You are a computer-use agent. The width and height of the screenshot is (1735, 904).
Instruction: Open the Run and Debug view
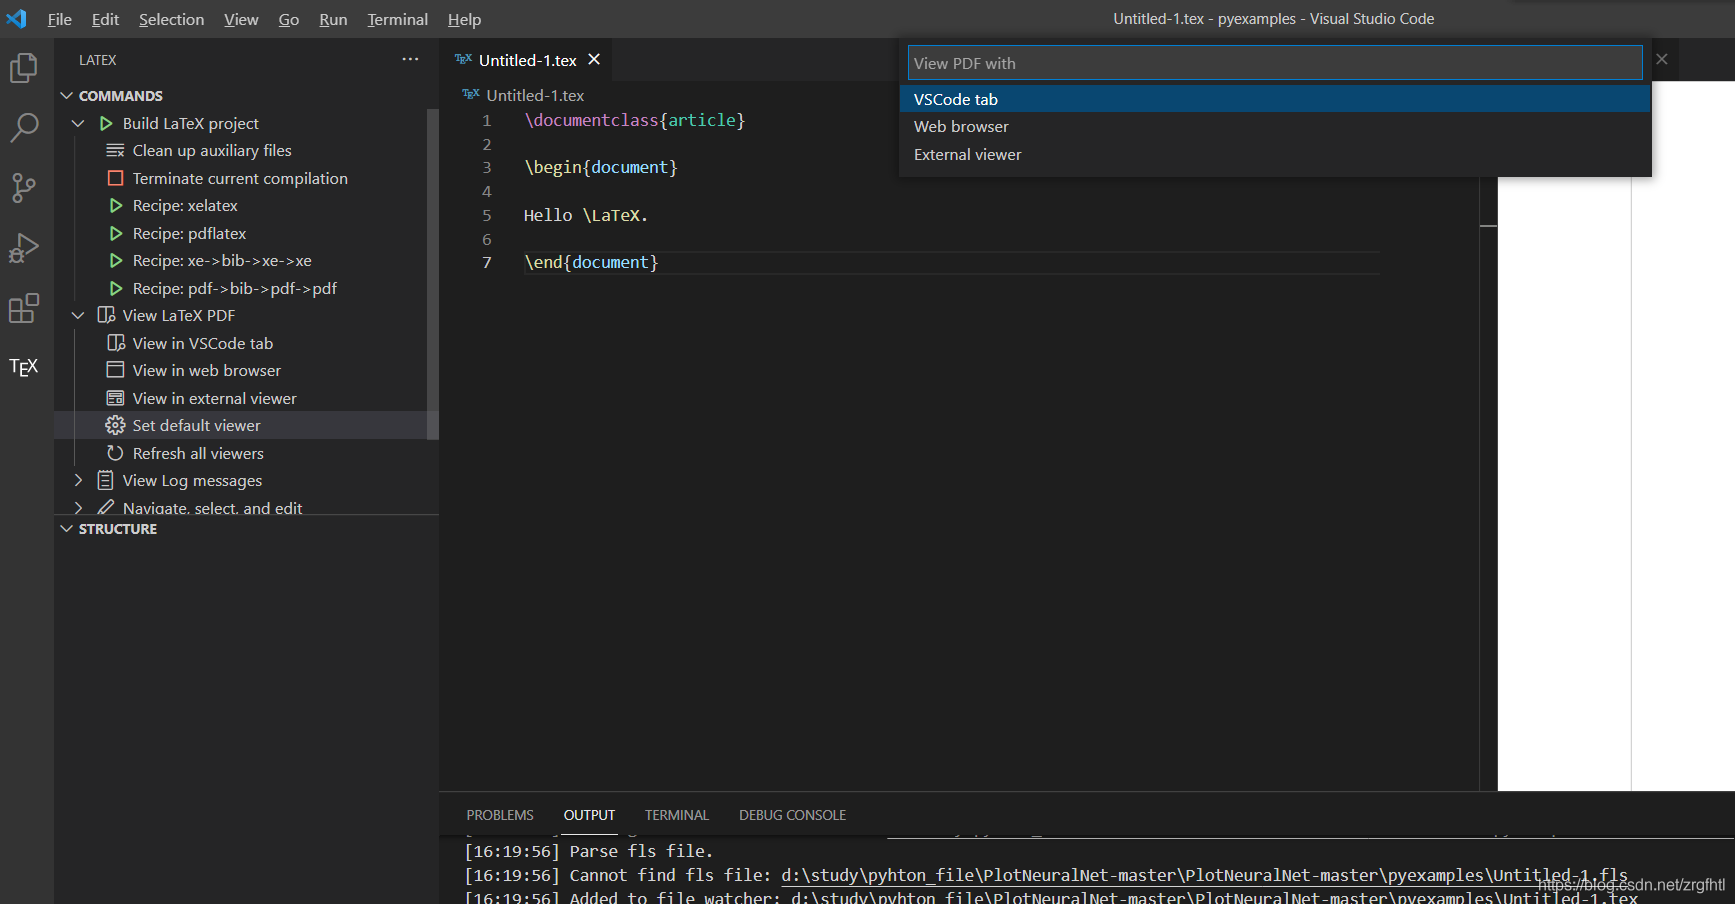click(x=24, y=247)
